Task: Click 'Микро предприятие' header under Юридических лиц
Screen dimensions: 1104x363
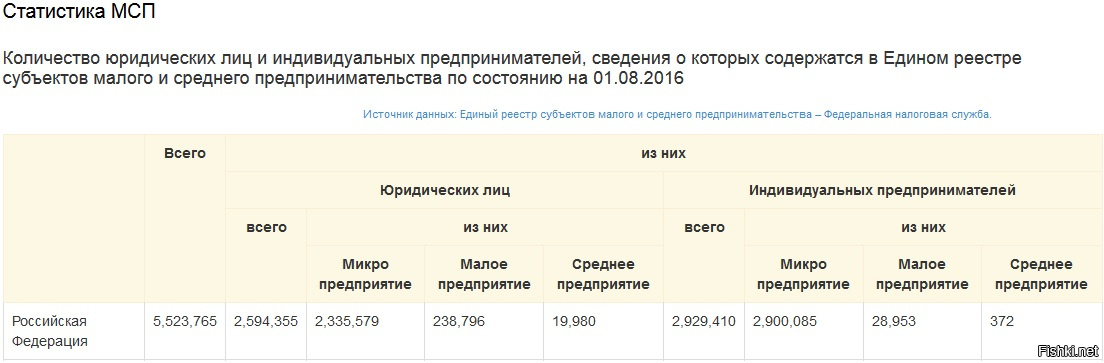Action: click(x=365, y=275)
